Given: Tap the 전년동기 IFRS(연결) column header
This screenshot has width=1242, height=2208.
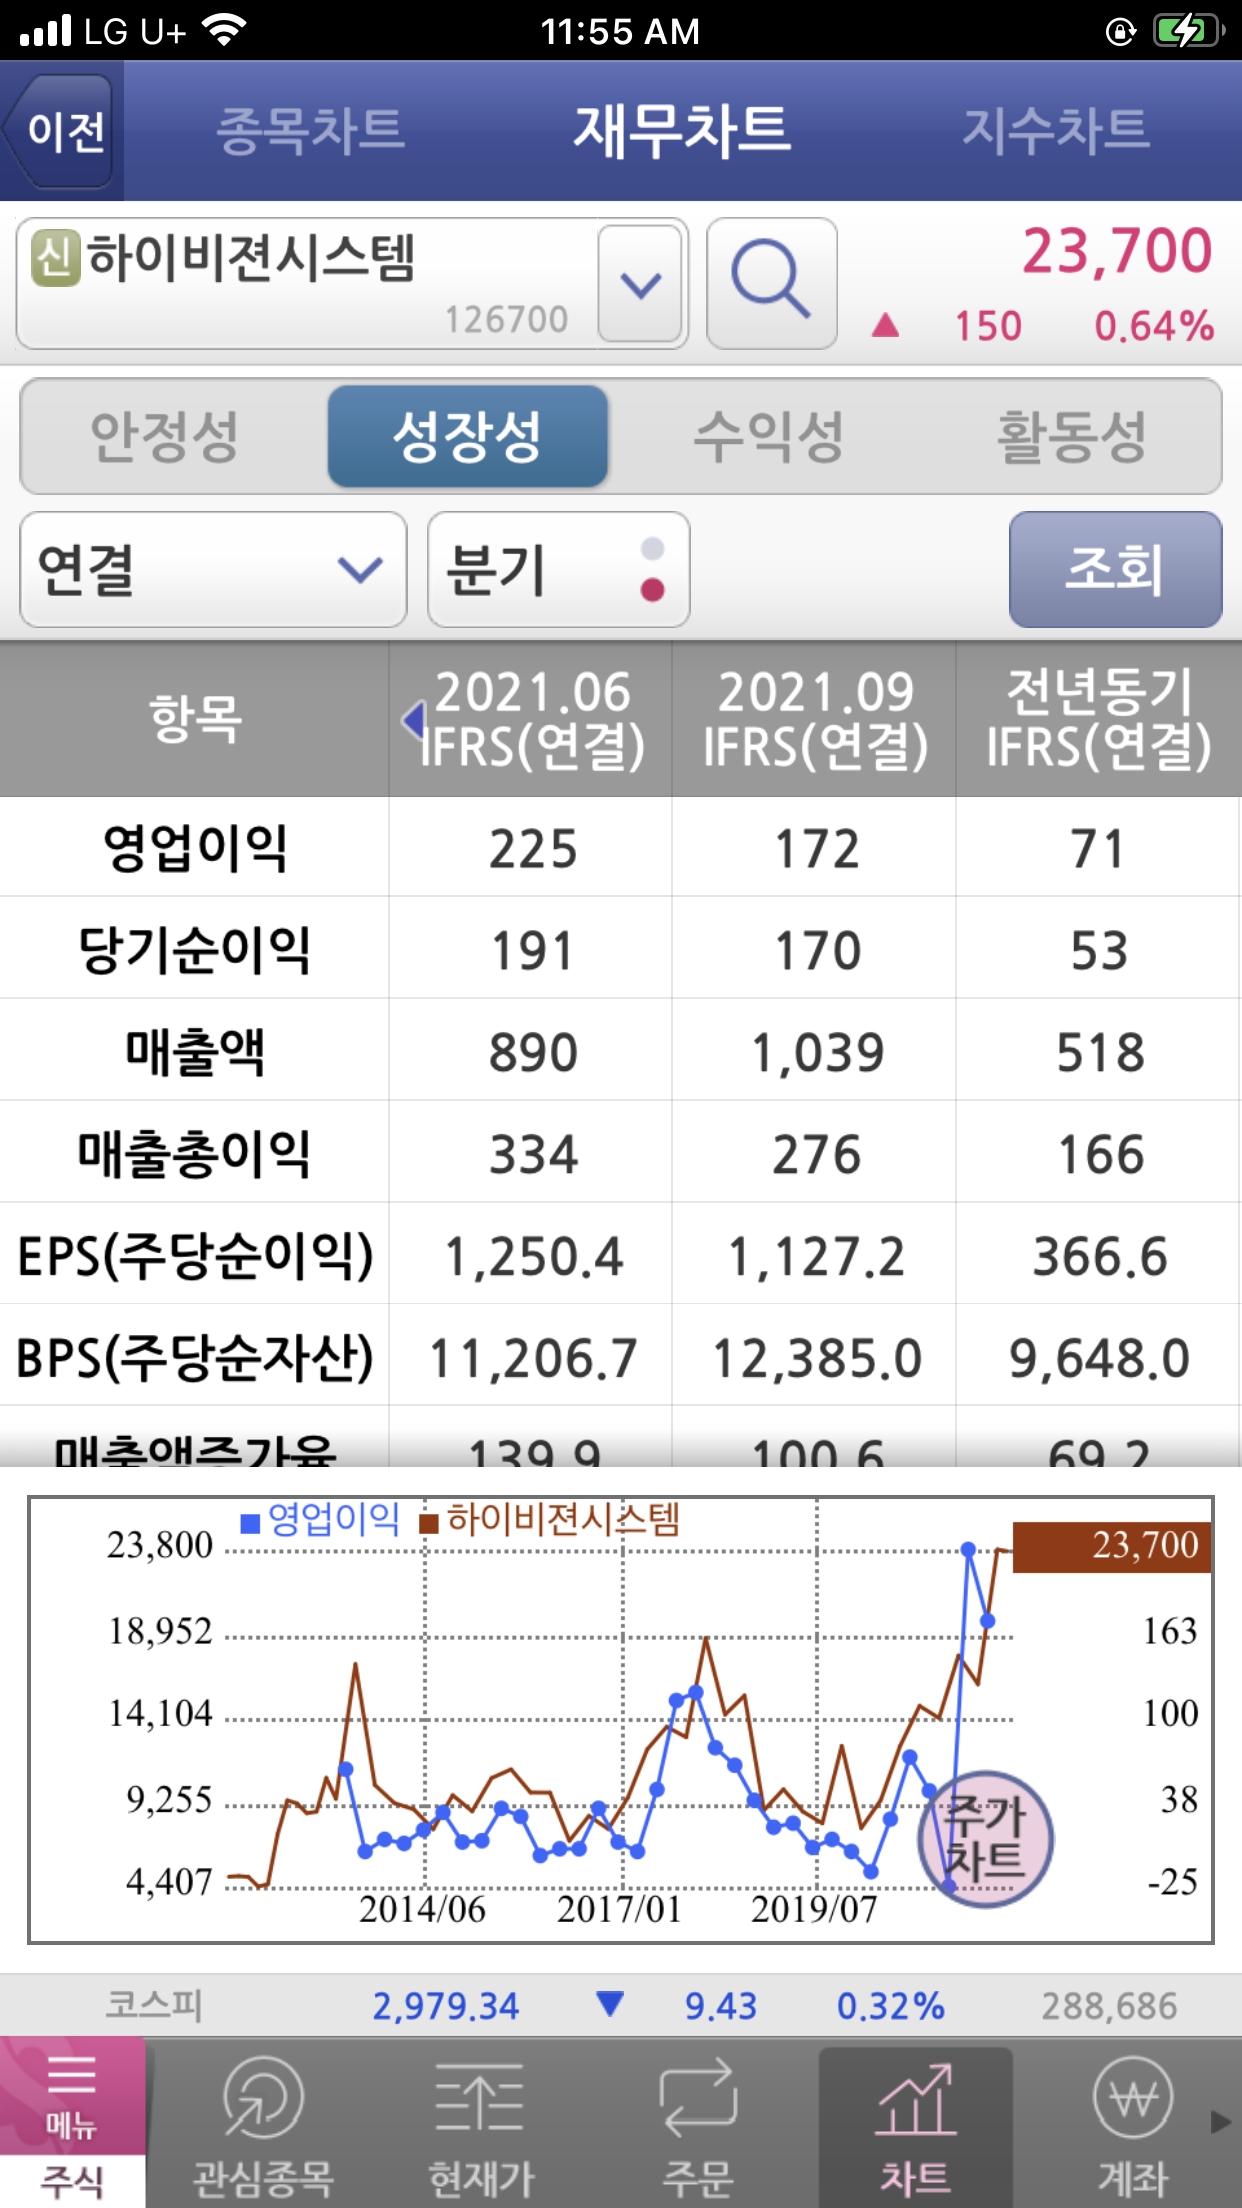Looking at the screenshot, I should (x=1098, y=719).
